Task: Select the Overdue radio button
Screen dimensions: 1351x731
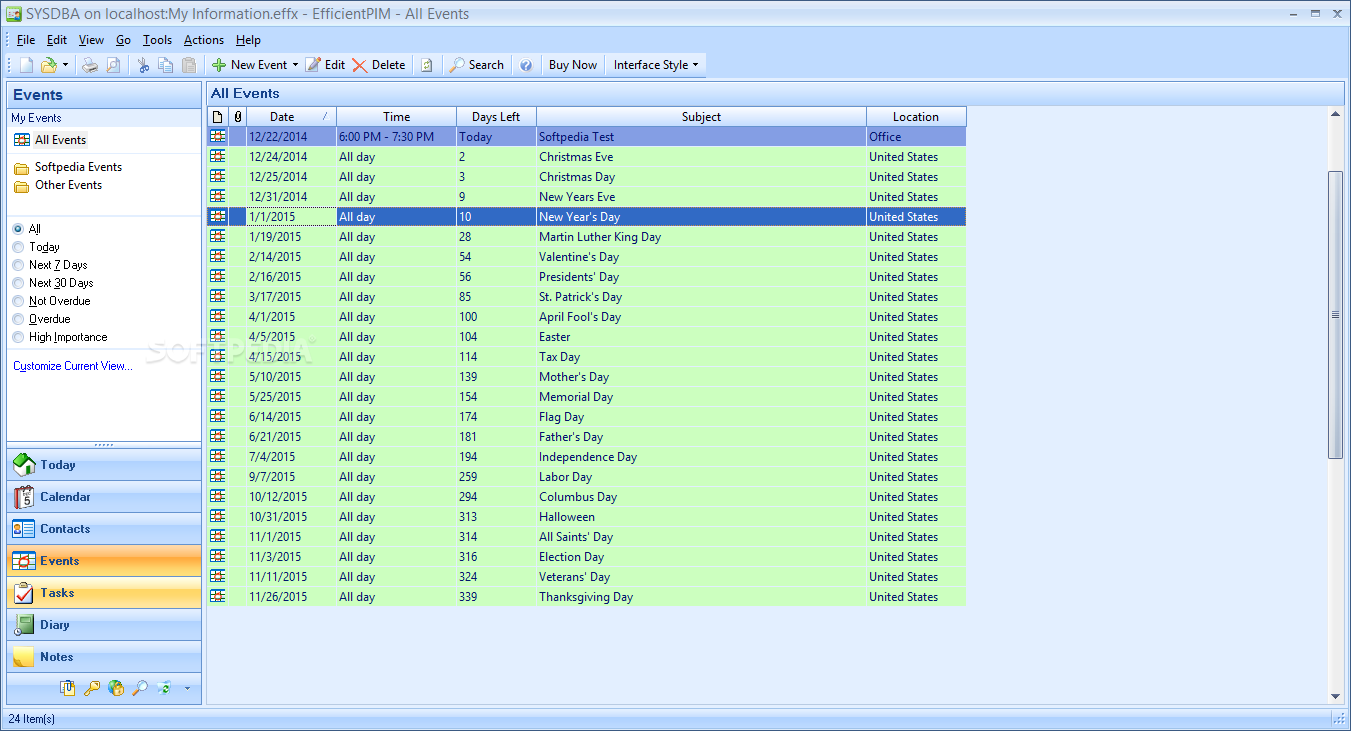Action: click(18, 319)
